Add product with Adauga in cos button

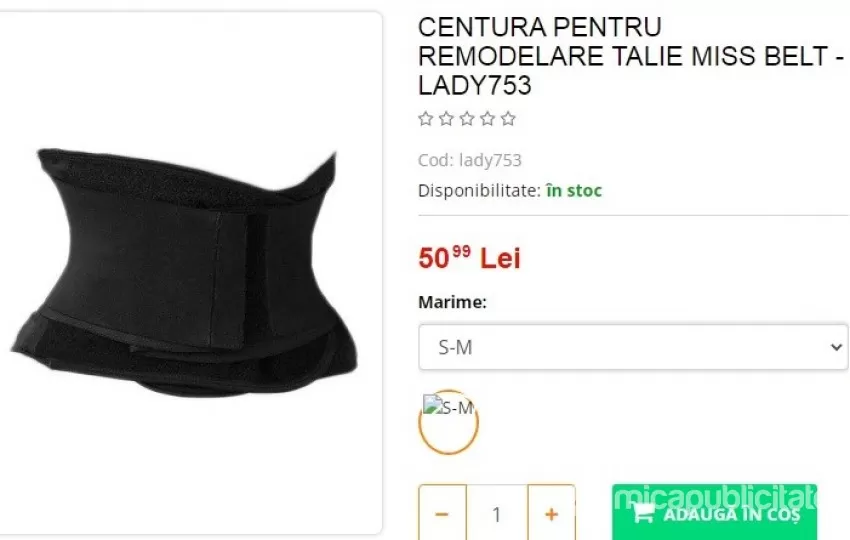tap(714, 512)
